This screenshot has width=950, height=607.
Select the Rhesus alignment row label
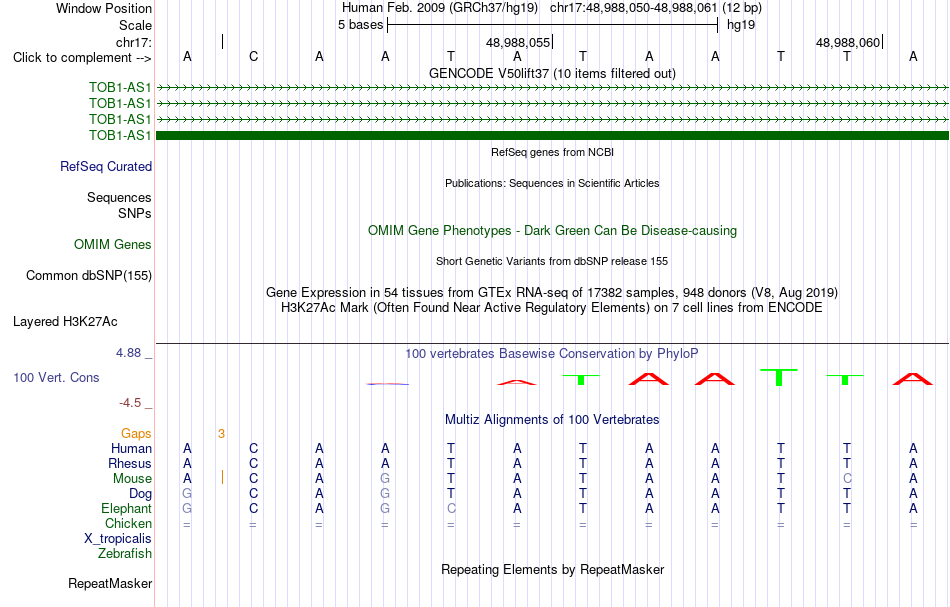tap(130, 463)
